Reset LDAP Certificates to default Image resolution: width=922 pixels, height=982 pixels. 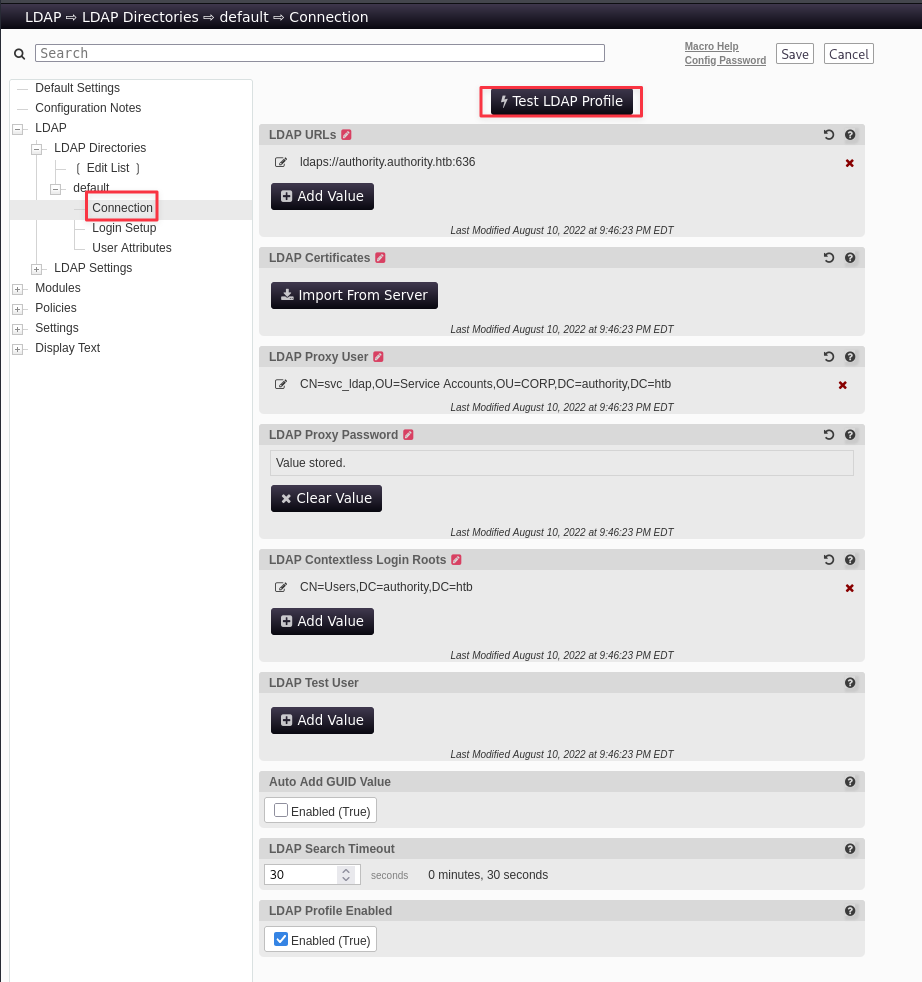[x=829, y=257]
